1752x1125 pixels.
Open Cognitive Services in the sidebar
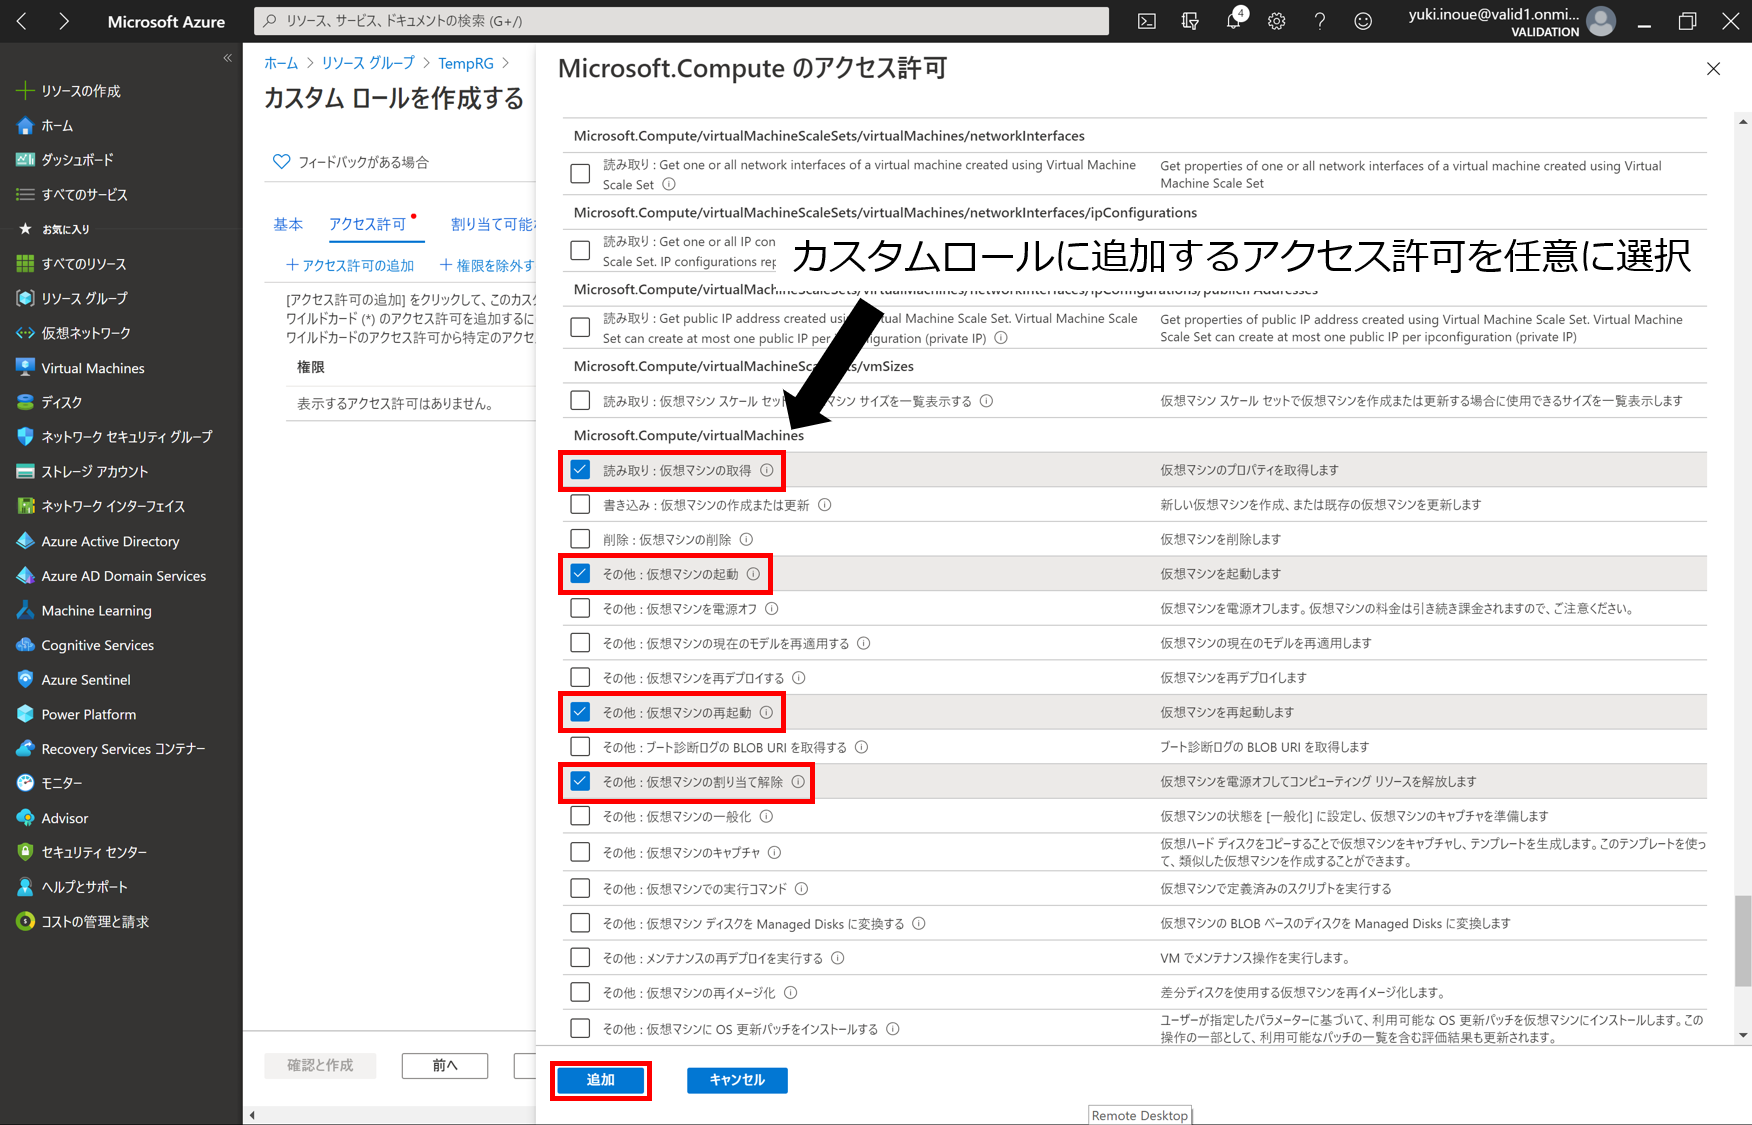pyautogui.click(x=97, y=645)
